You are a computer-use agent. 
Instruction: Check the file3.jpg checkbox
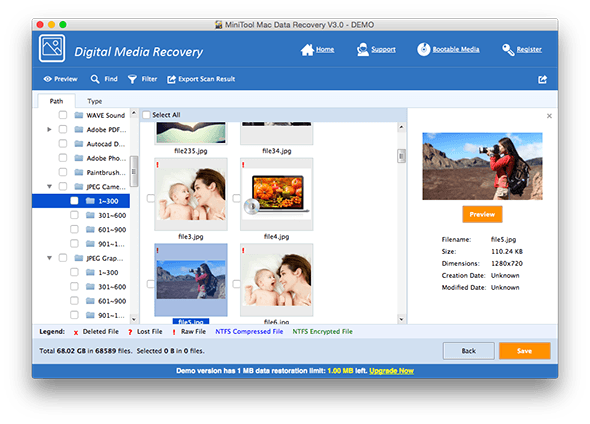pyautogui.click(x=151, y=198)
